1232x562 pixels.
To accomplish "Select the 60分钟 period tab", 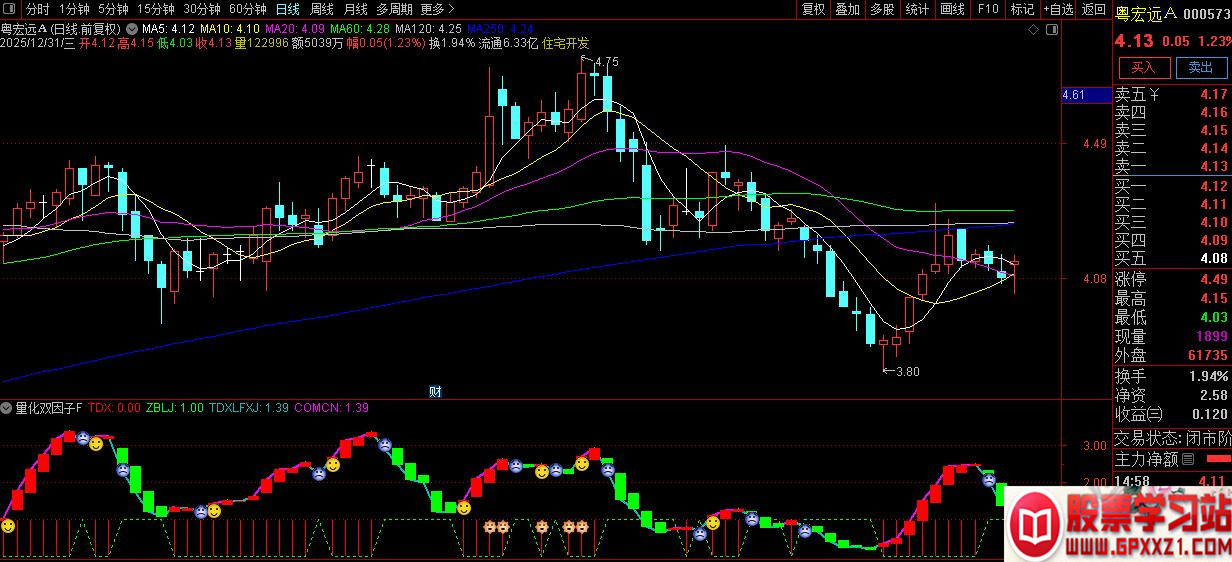I will click(x=247, y=9).
